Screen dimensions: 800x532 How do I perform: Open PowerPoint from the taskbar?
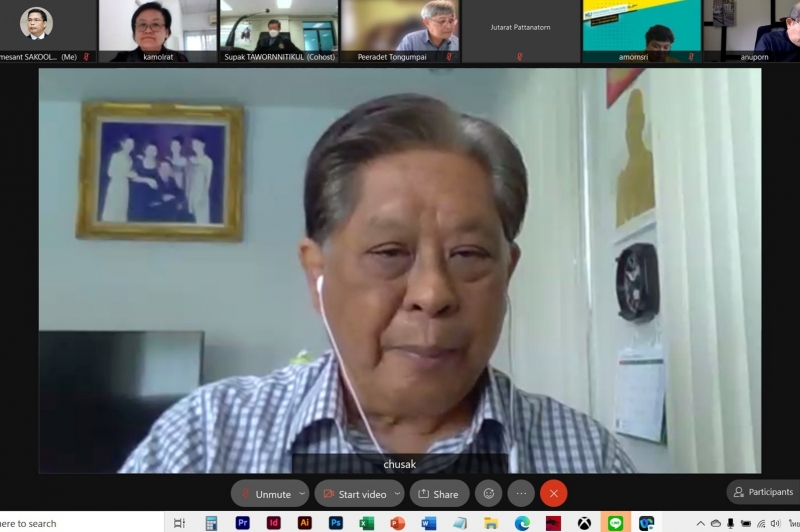pos(397,523)
